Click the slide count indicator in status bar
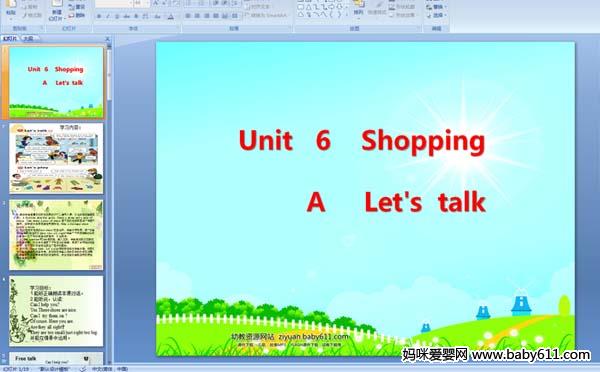The image size is (600, 372). 16,369
